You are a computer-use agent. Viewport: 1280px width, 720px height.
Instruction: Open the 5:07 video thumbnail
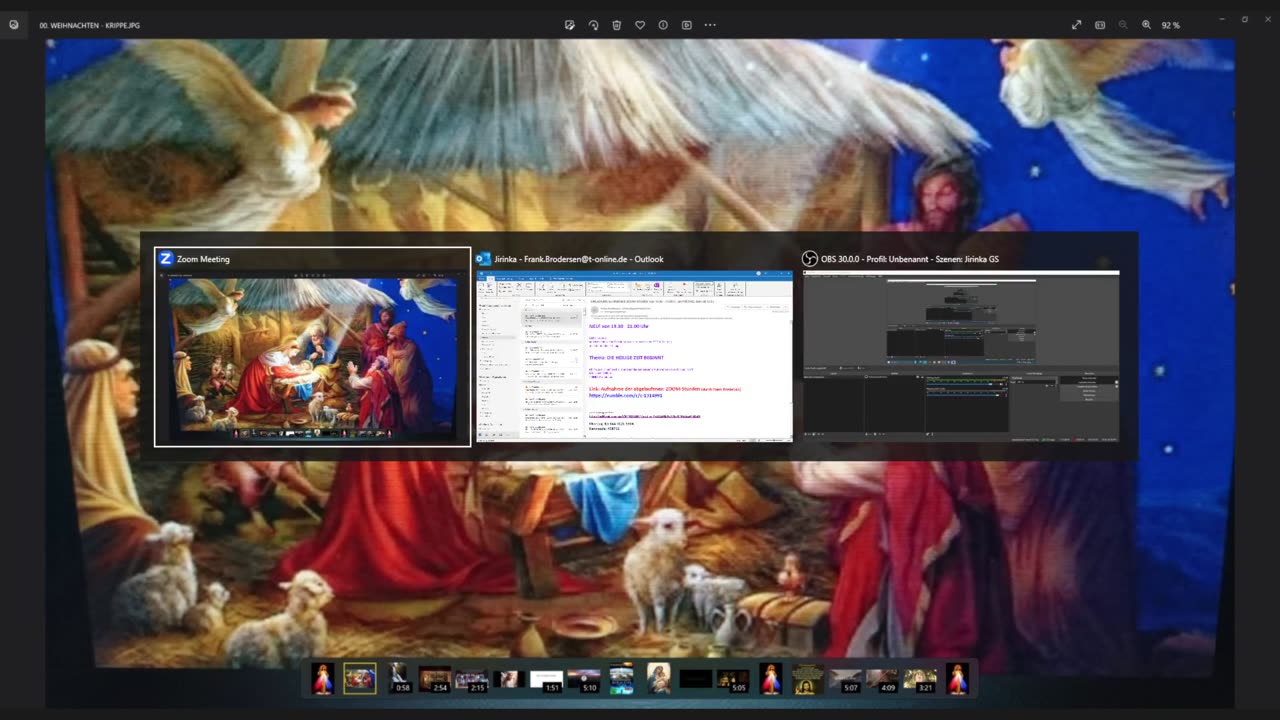(845, 680)
